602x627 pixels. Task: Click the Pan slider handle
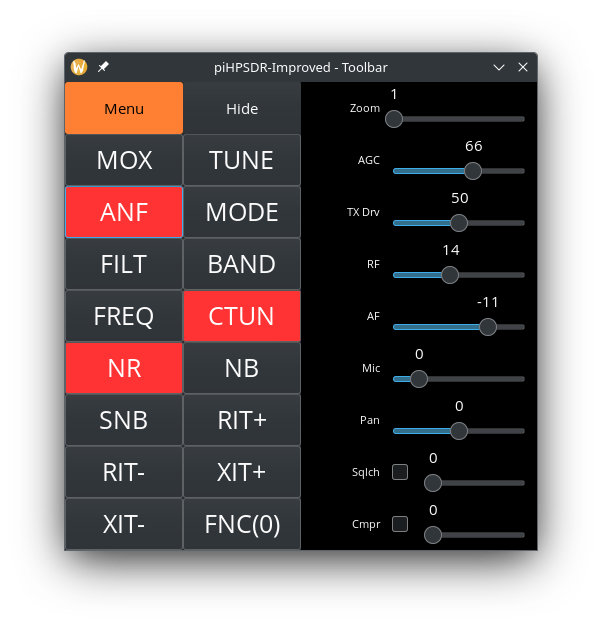point(459,431)
